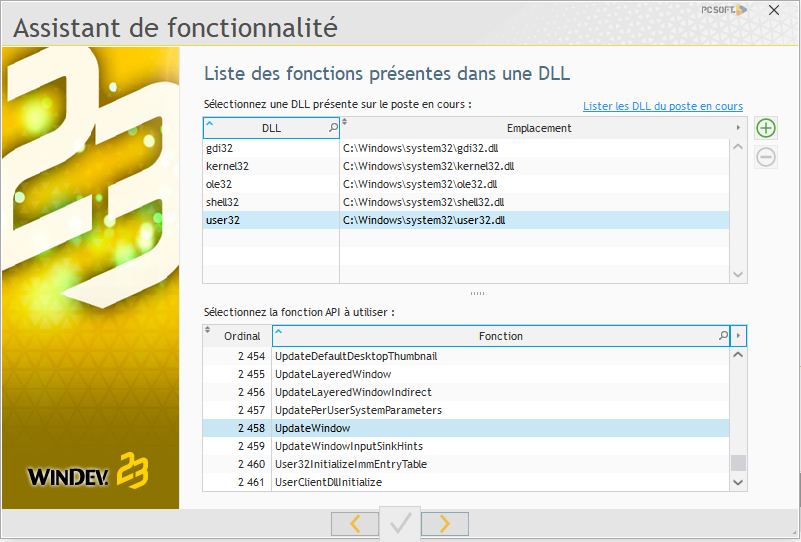Click path C:\Windows\system32\ole32.dll
This screenshot has height=542, width=801.
tap(420, 184)
